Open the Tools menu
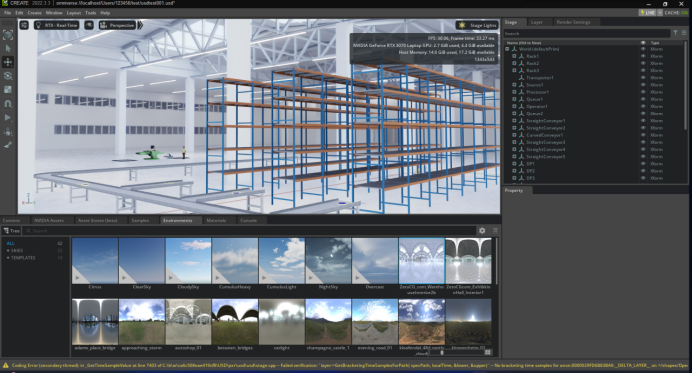 pyautogui.click(x=91, y=13)
